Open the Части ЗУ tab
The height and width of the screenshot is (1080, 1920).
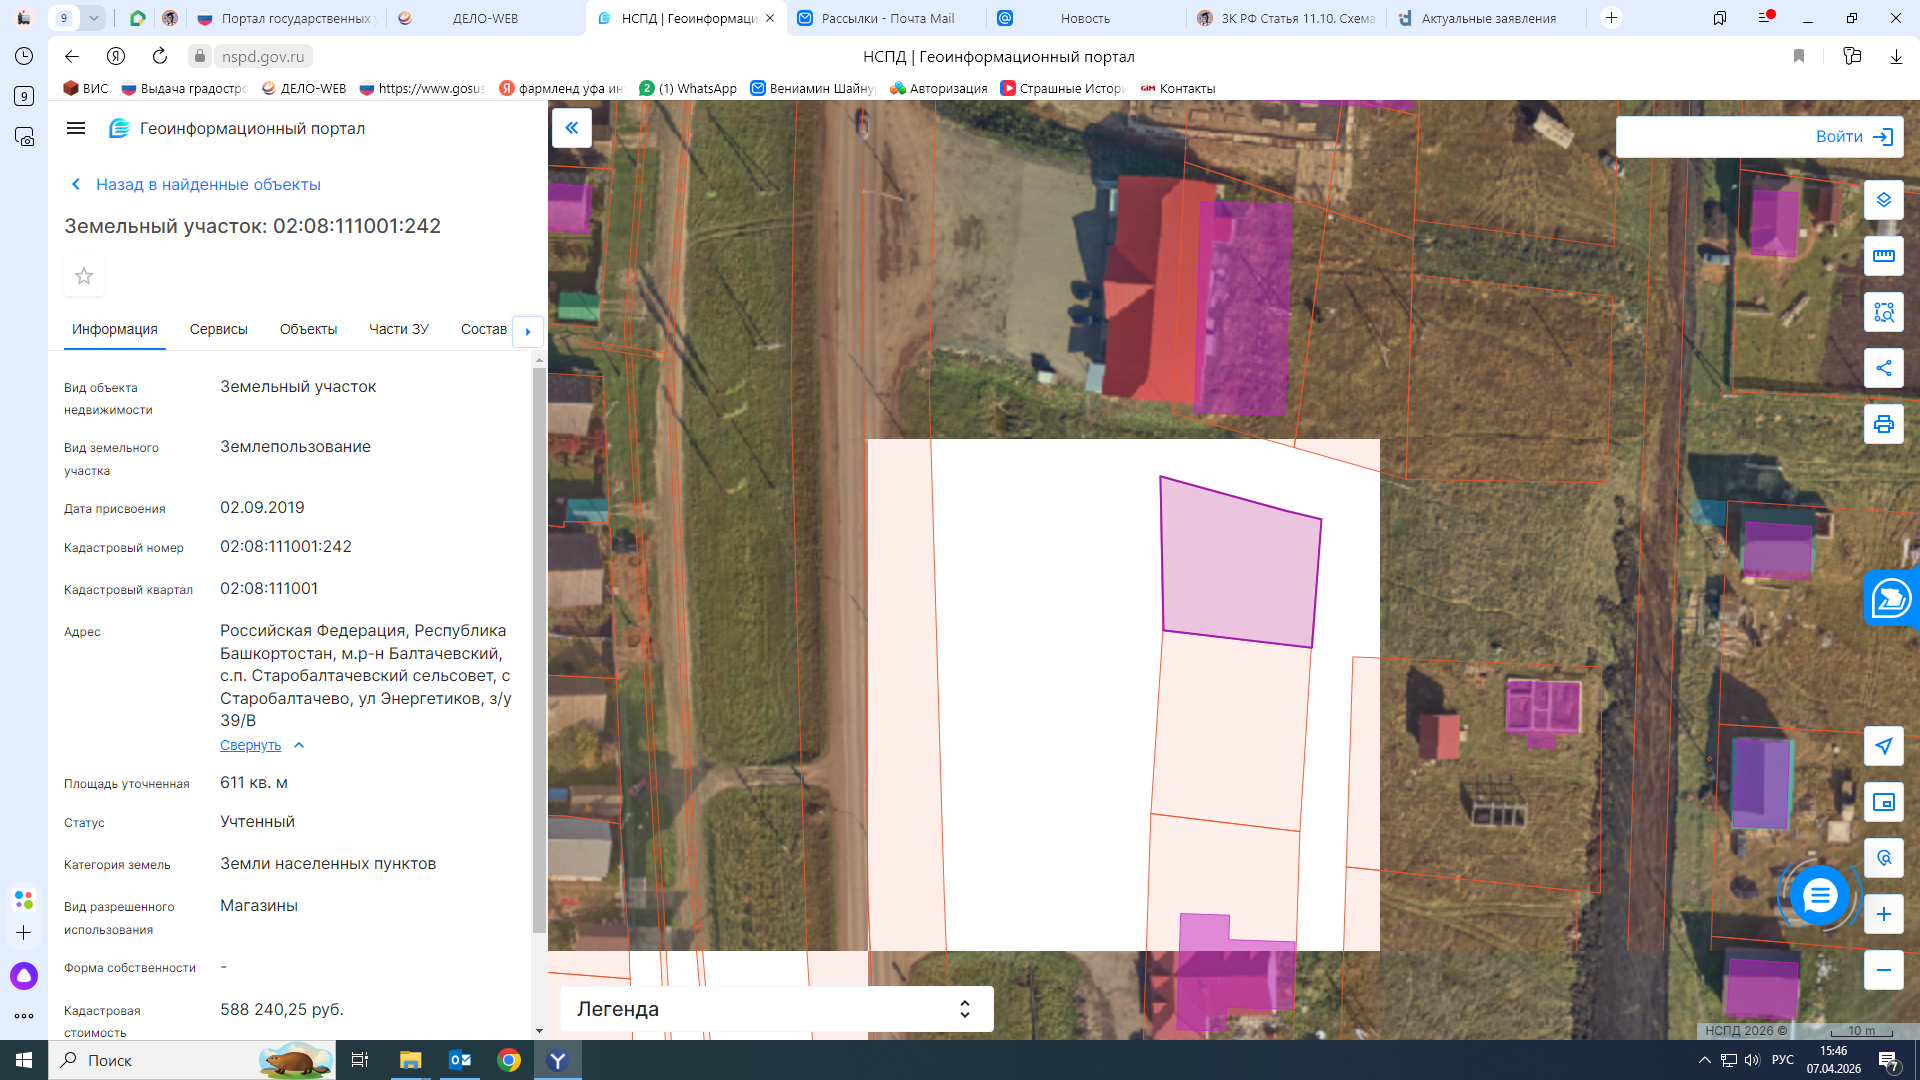(x=398, y=329)
